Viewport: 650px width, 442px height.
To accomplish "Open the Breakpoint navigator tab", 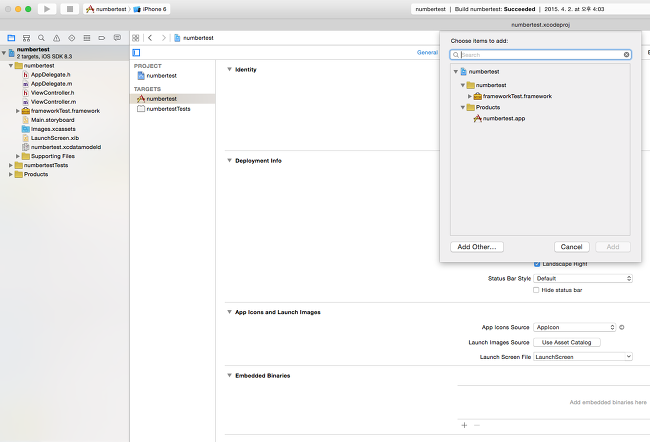I will coord(102,38).
